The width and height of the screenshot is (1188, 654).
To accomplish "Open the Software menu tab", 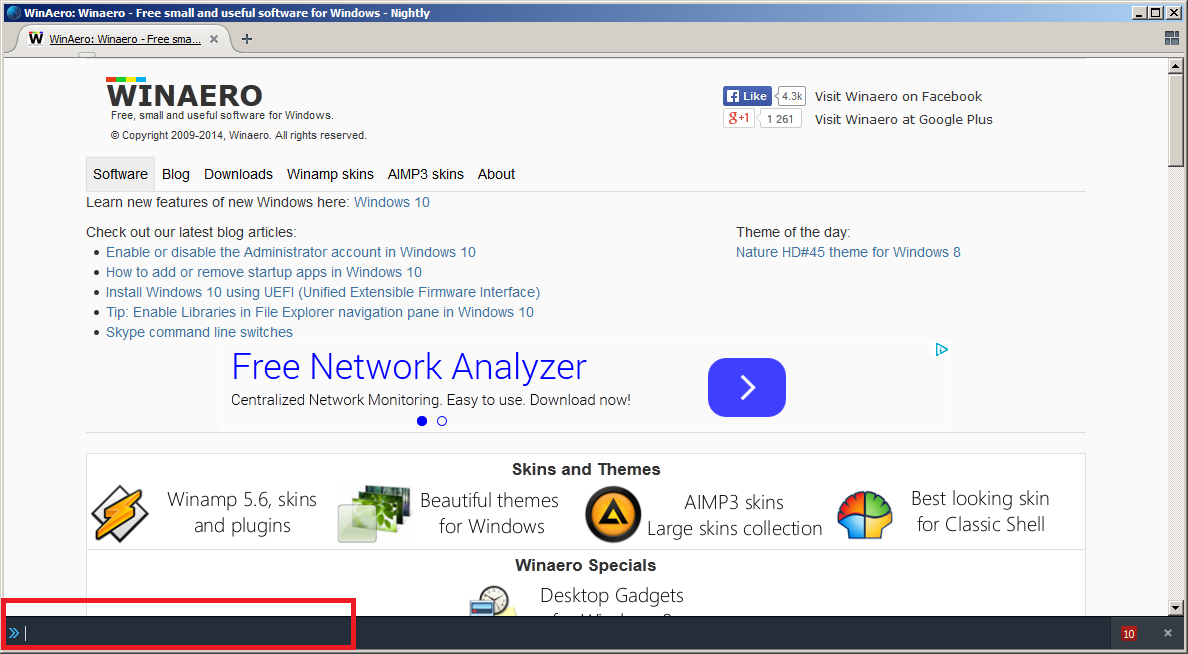I will (120, 174).
